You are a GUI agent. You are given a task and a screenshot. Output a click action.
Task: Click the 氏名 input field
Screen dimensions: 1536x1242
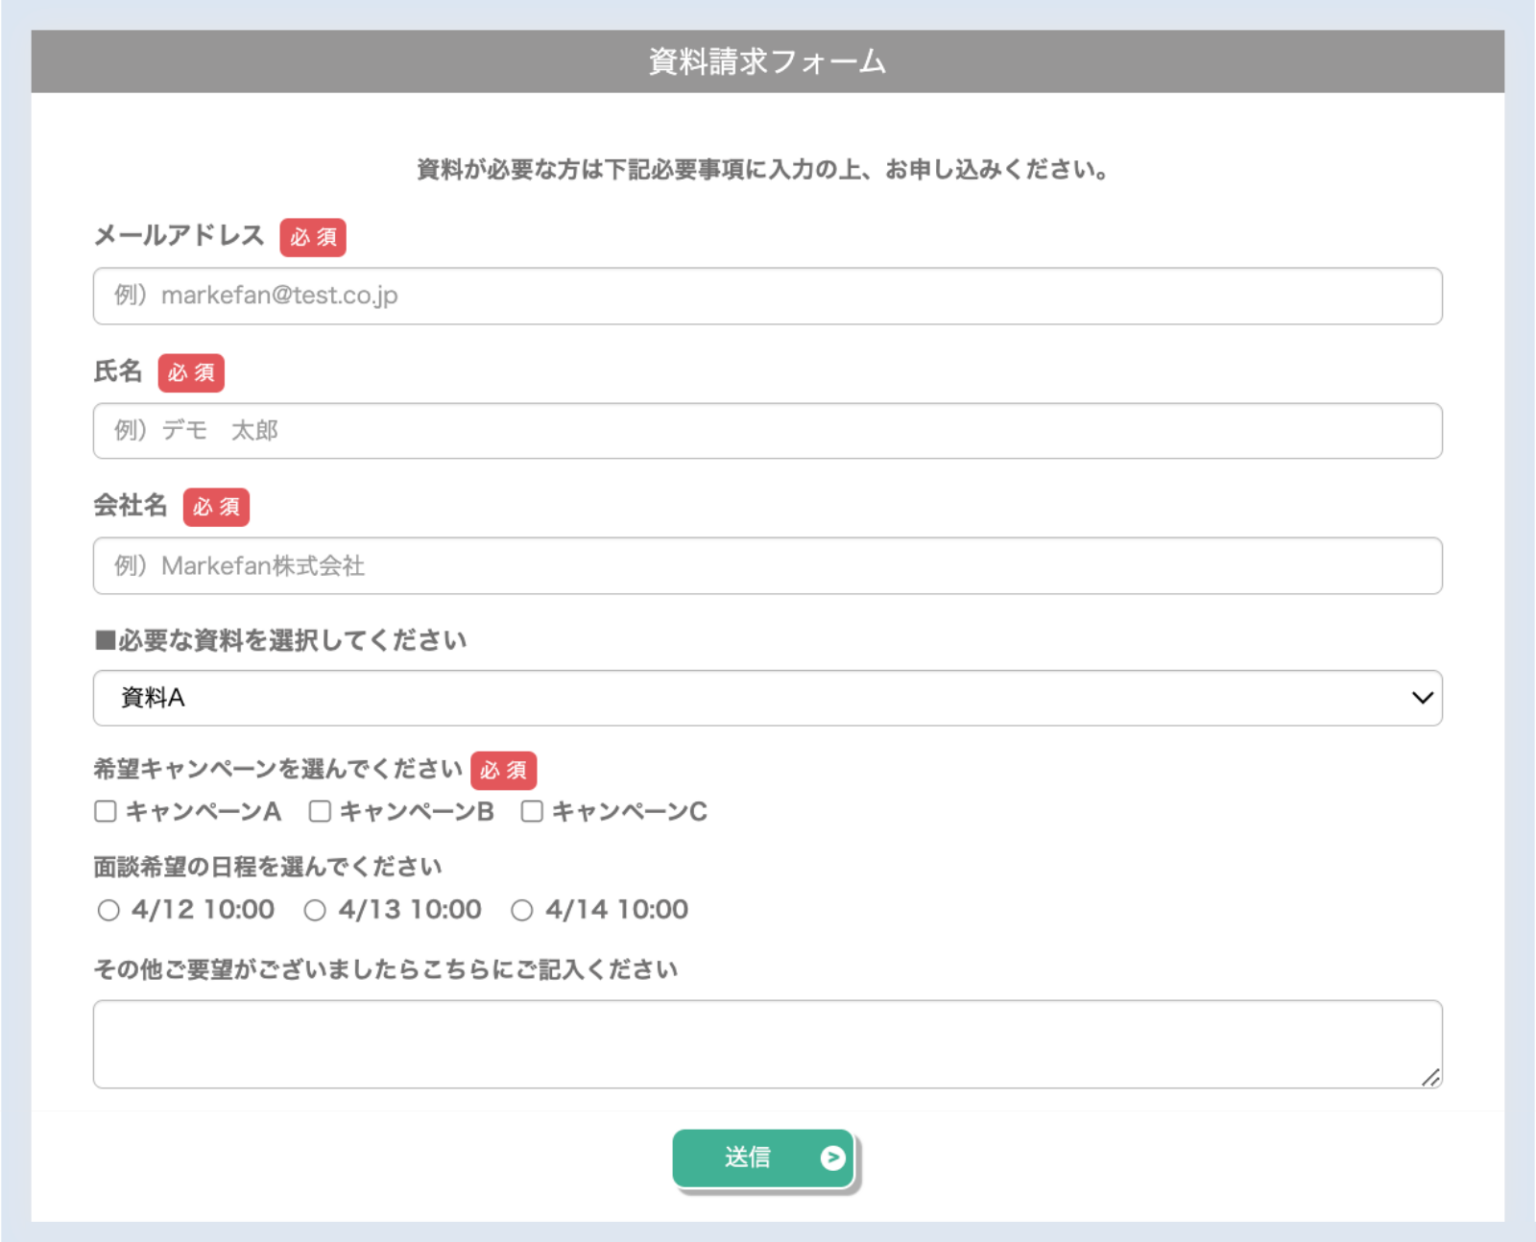coord(767,431)
